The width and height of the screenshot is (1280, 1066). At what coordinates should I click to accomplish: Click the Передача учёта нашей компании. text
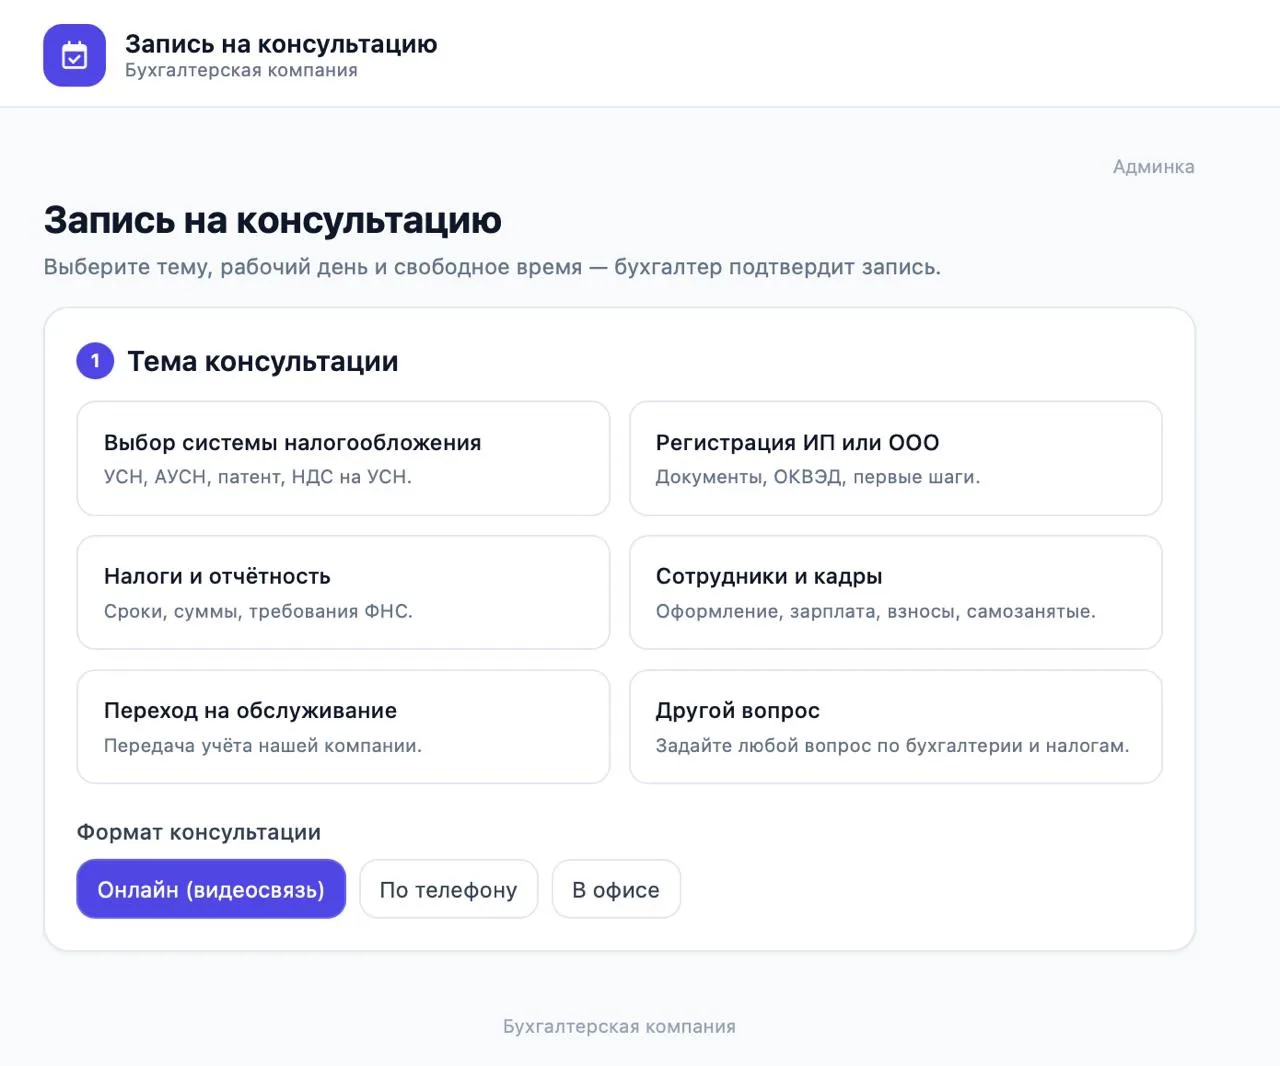coord(263,745)
